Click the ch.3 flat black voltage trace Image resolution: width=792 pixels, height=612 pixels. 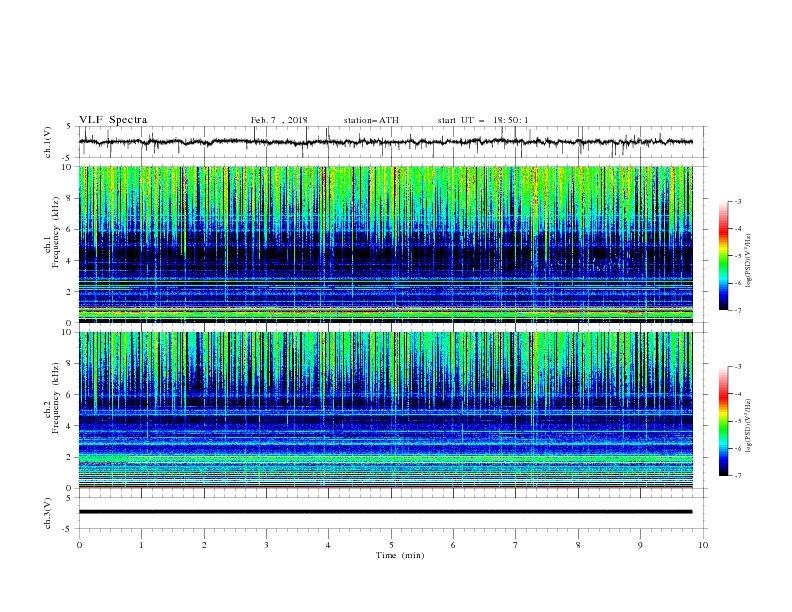(385, 512)
